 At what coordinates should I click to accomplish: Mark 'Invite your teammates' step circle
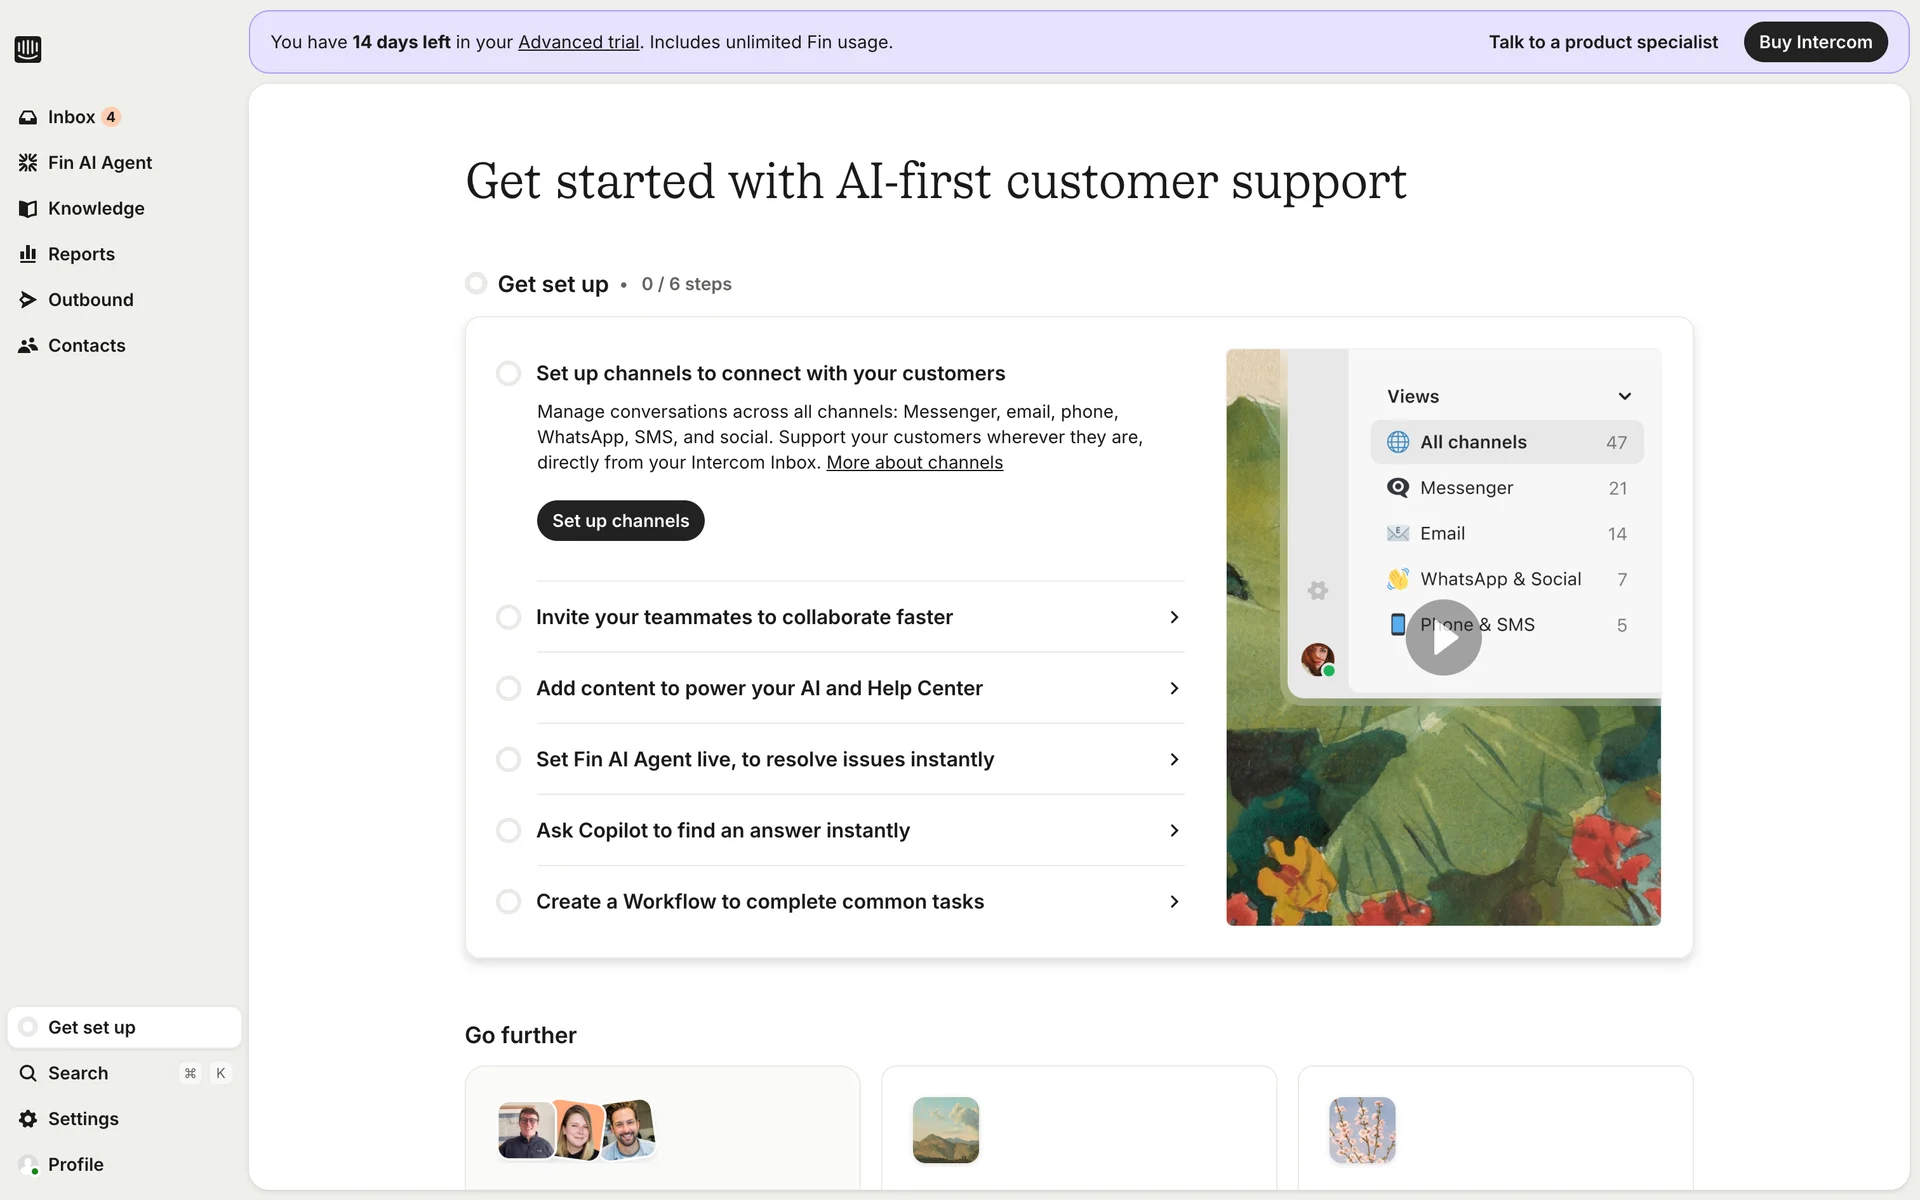coord(509,617)
